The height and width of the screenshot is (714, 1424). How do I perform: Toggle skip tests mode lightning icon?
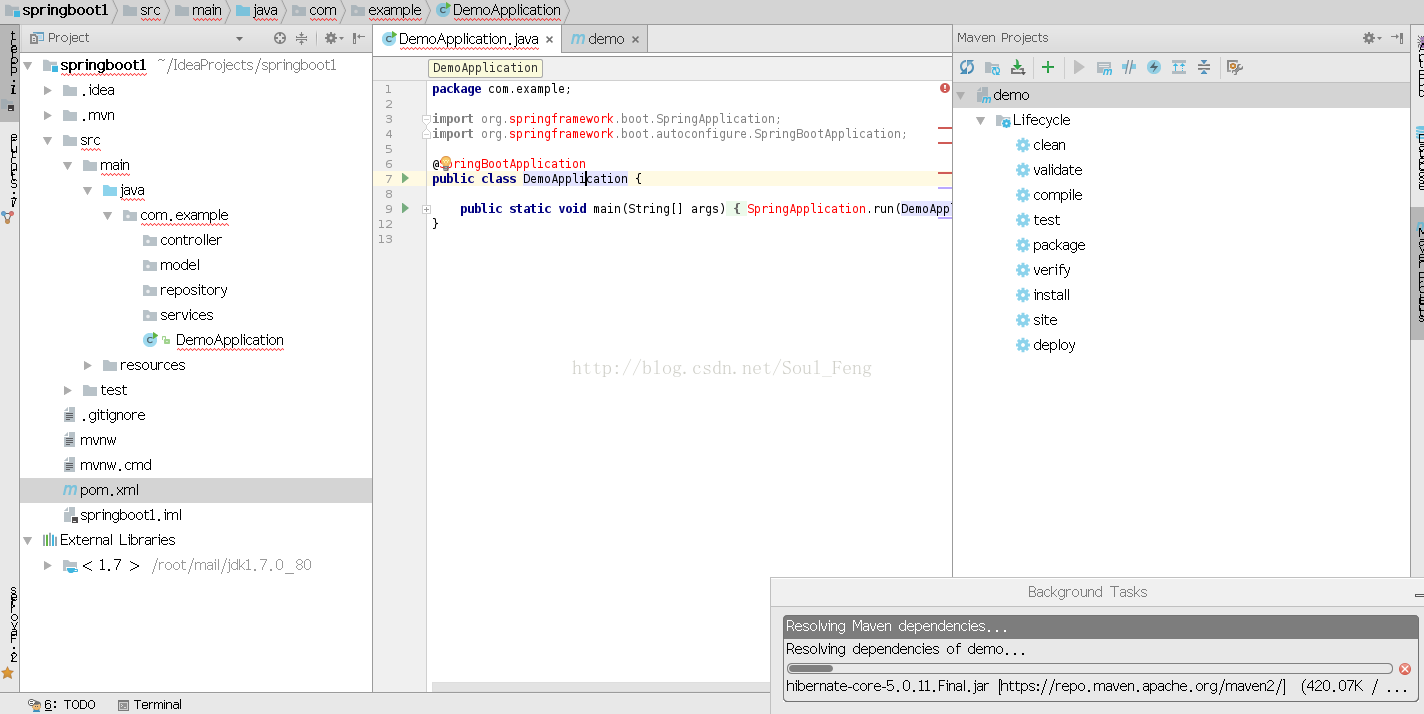(x=1154, y=67)
